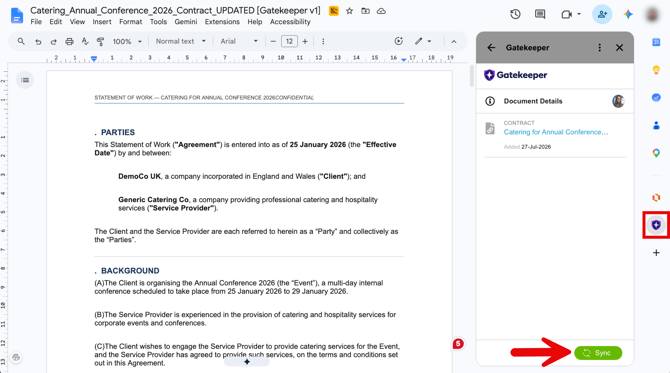The width and height of the screenshot is (670, 373).
Task: Click the Gemini suggestion chip at page bottom
Action: (247, 362)
